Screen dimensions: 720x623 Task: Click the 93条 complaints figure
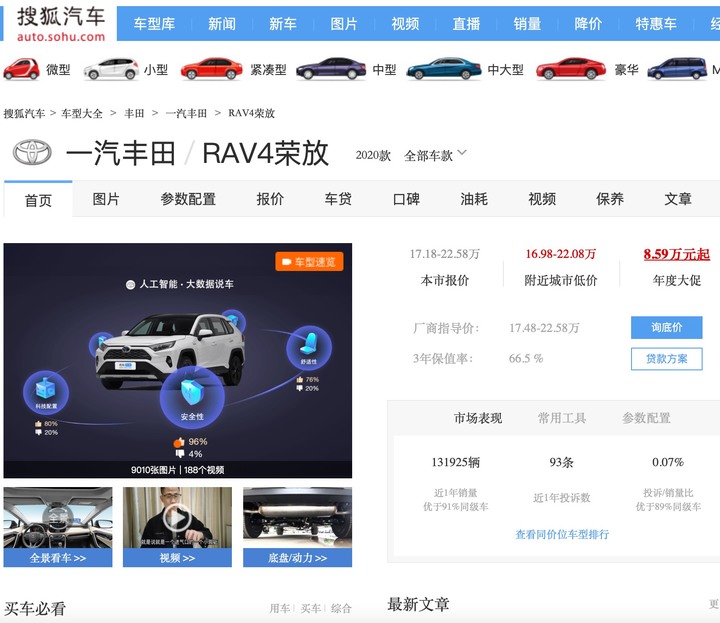pos(562,462)
